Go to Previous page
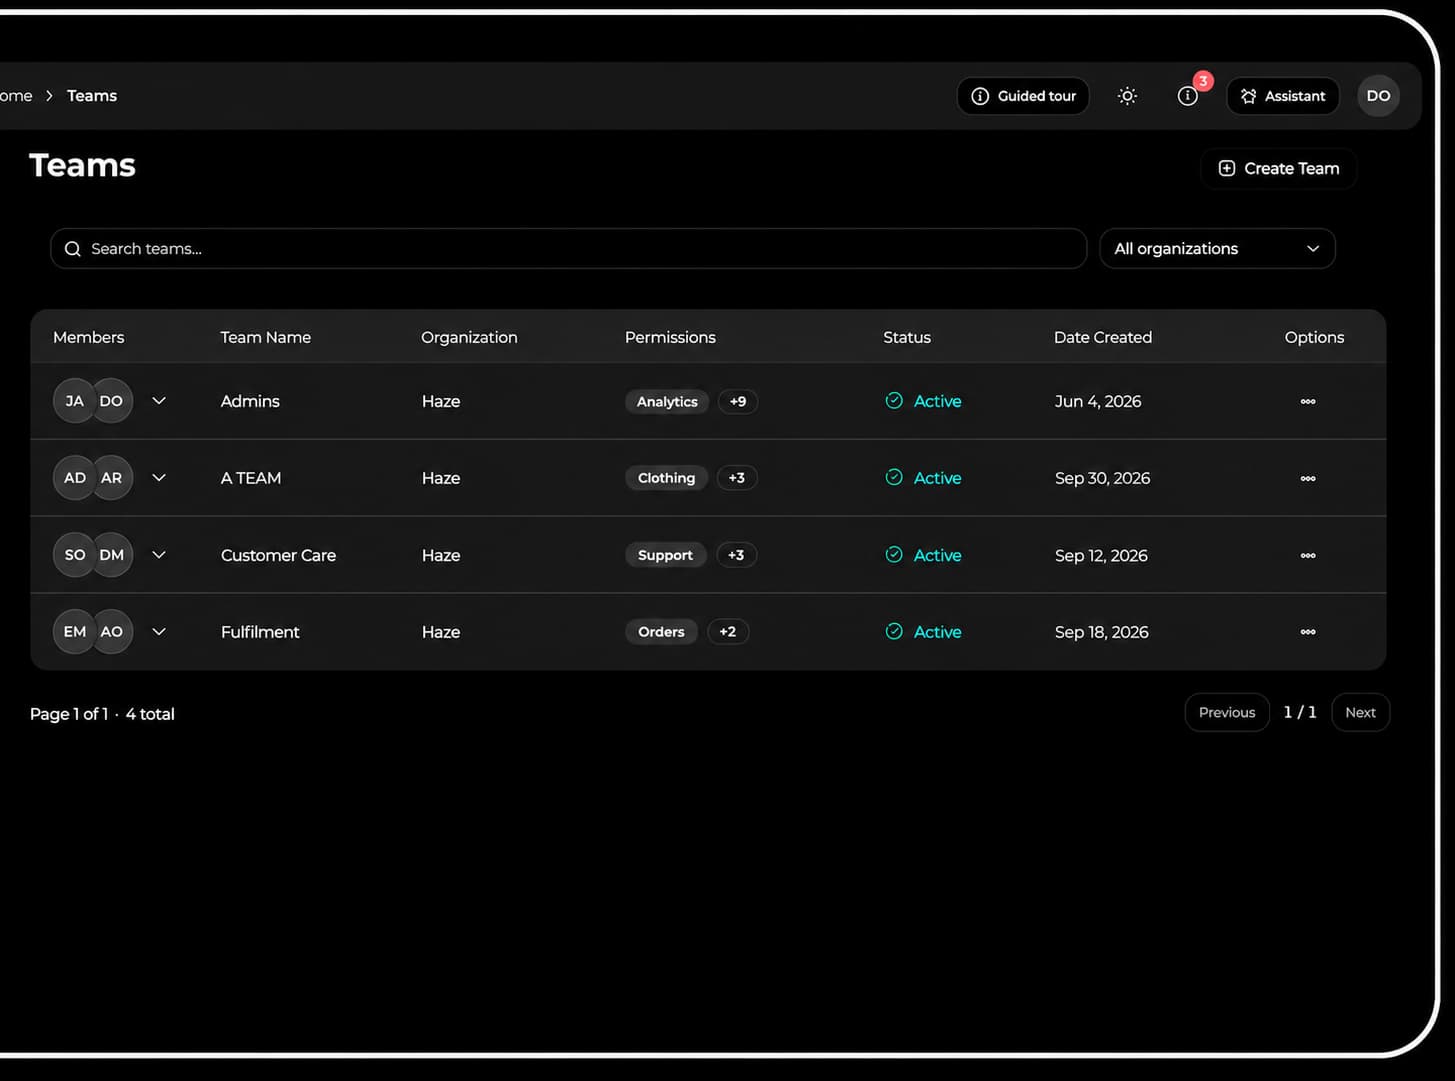 click(x=1227, y=712)
